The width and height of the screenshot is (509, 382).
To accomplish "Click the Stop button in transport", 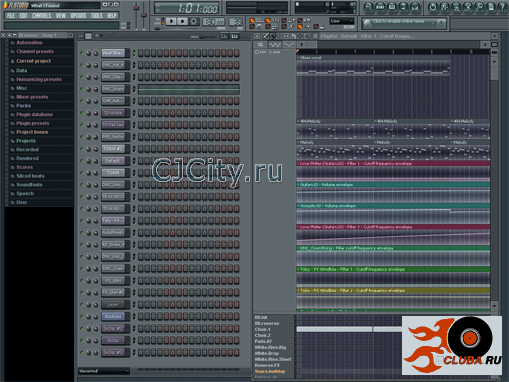I will pos(182,21).
